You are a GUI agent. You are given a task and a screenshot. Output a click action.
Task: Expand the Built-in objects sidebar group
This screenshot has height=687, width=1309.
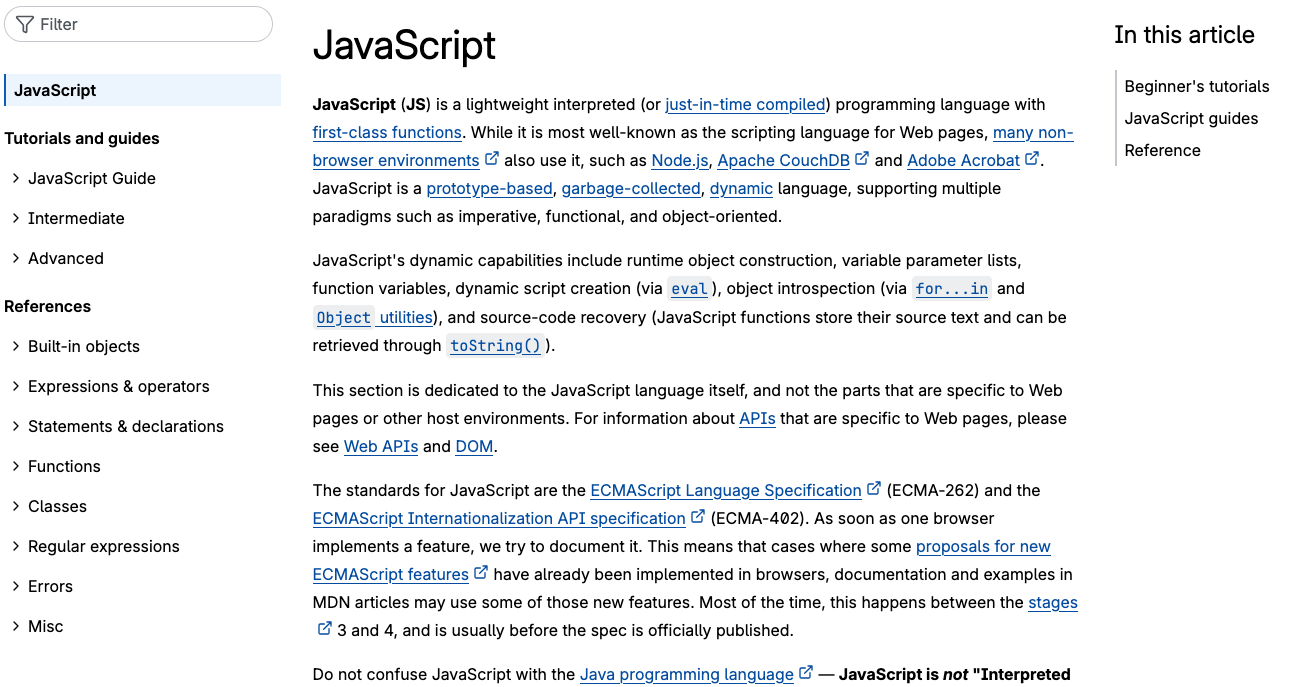16,346
